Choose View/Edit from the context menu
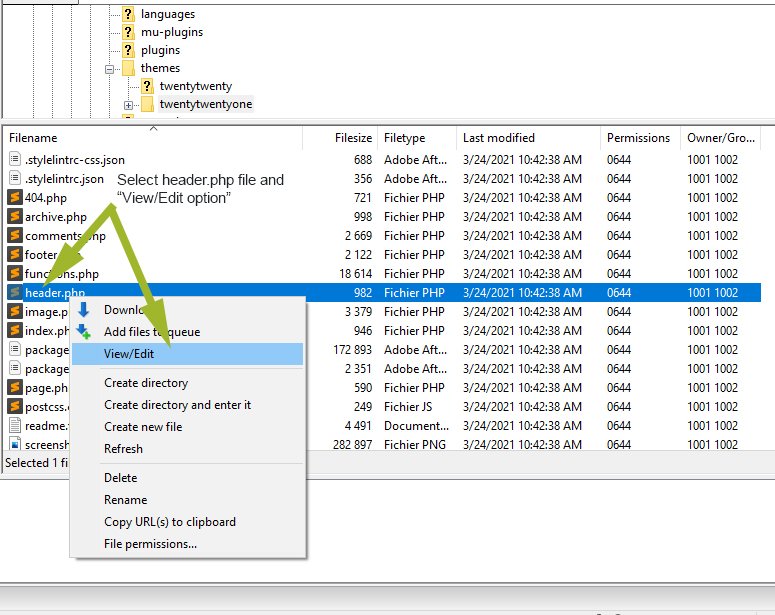 129,354
